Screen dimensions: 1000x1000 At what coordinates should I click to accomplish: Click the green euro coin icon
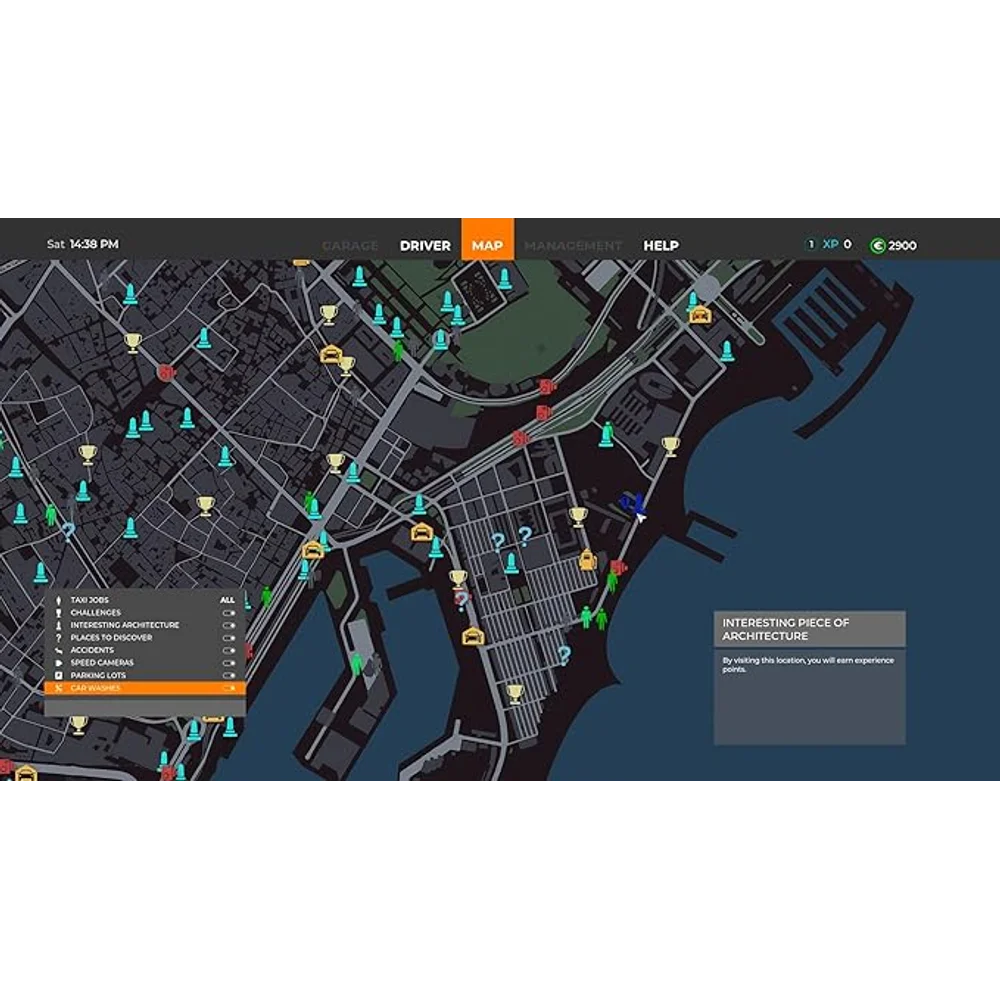(878, 246)
